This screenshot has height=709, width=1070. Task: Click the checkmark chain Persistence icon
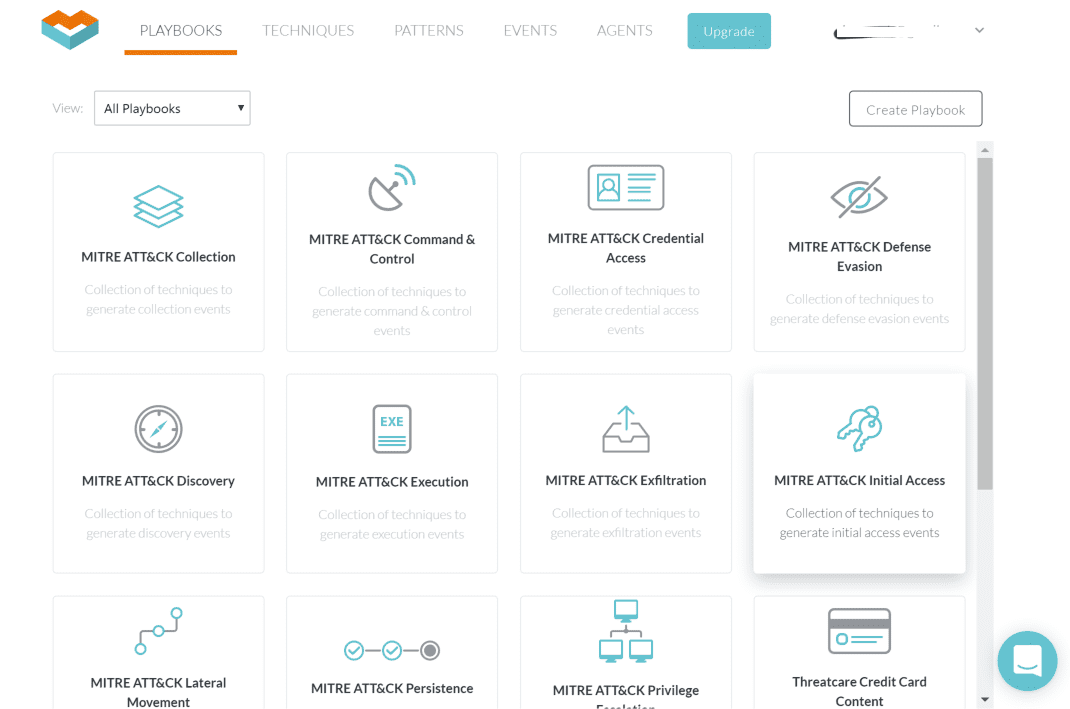[392, 650]
